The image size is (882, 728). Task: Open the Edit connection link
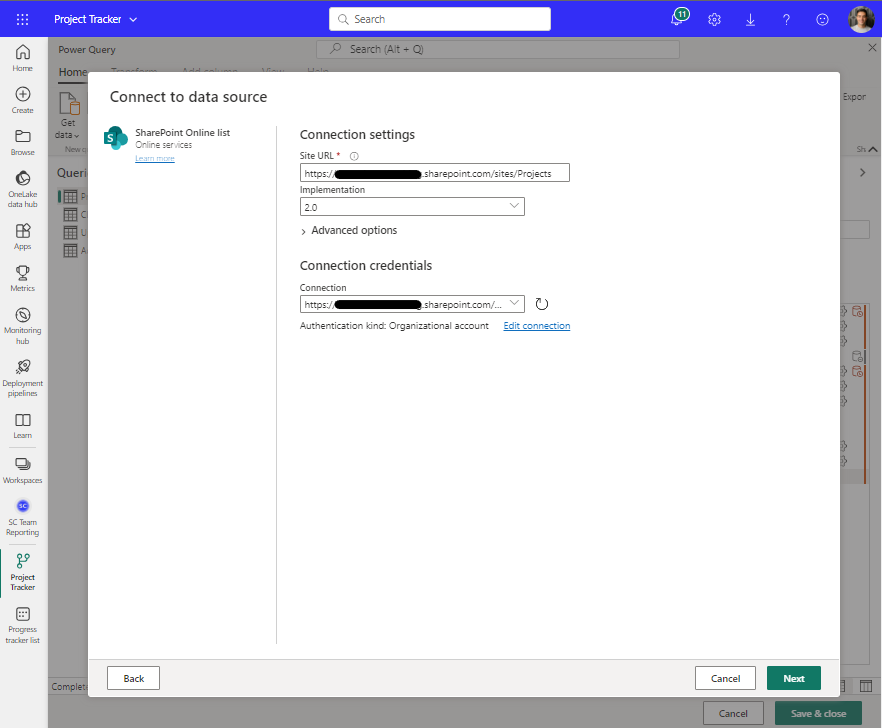tap(536, 326)
